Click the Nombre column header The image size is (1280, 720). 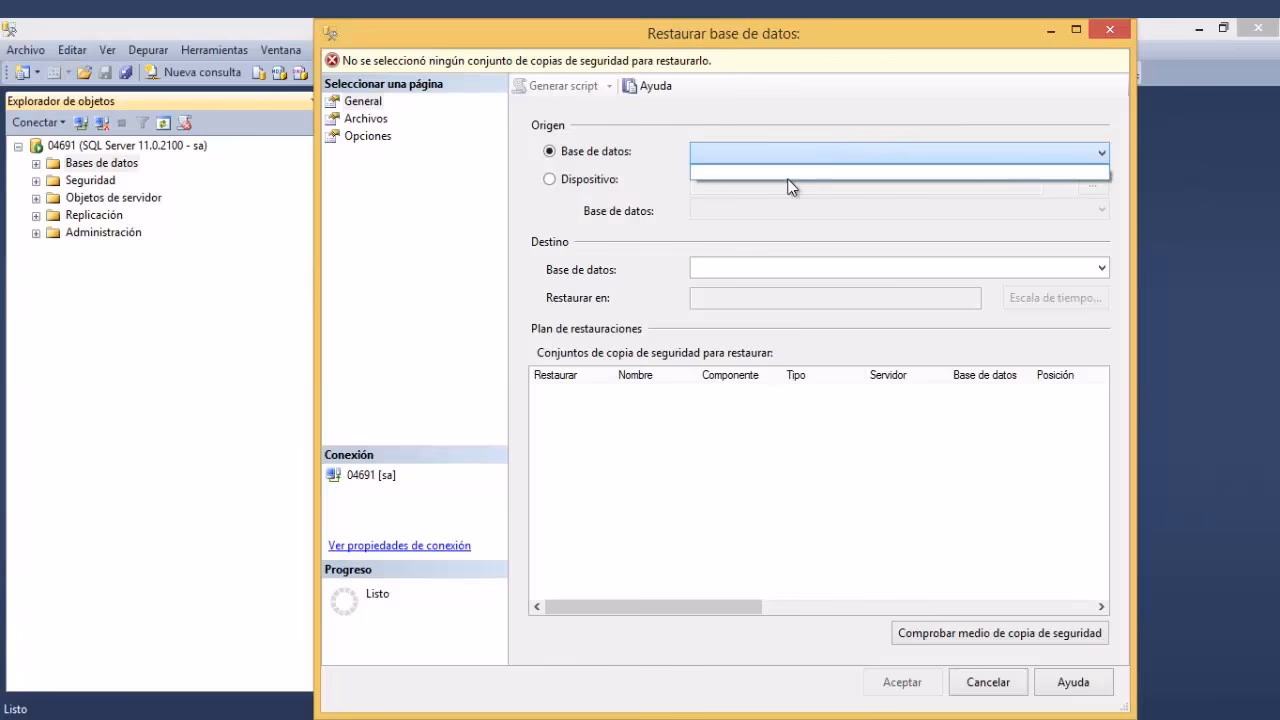pyautogui.click(x=635, y=375)
